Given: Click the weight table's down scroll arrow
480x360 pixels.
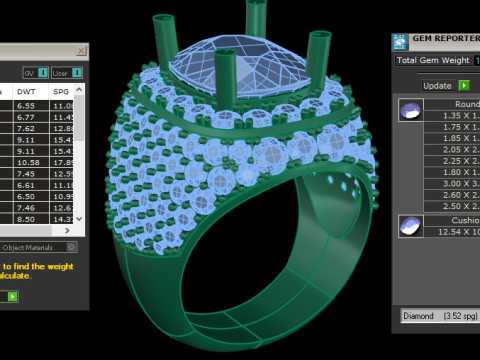Looking at the screenshot, I should point(79,219).
